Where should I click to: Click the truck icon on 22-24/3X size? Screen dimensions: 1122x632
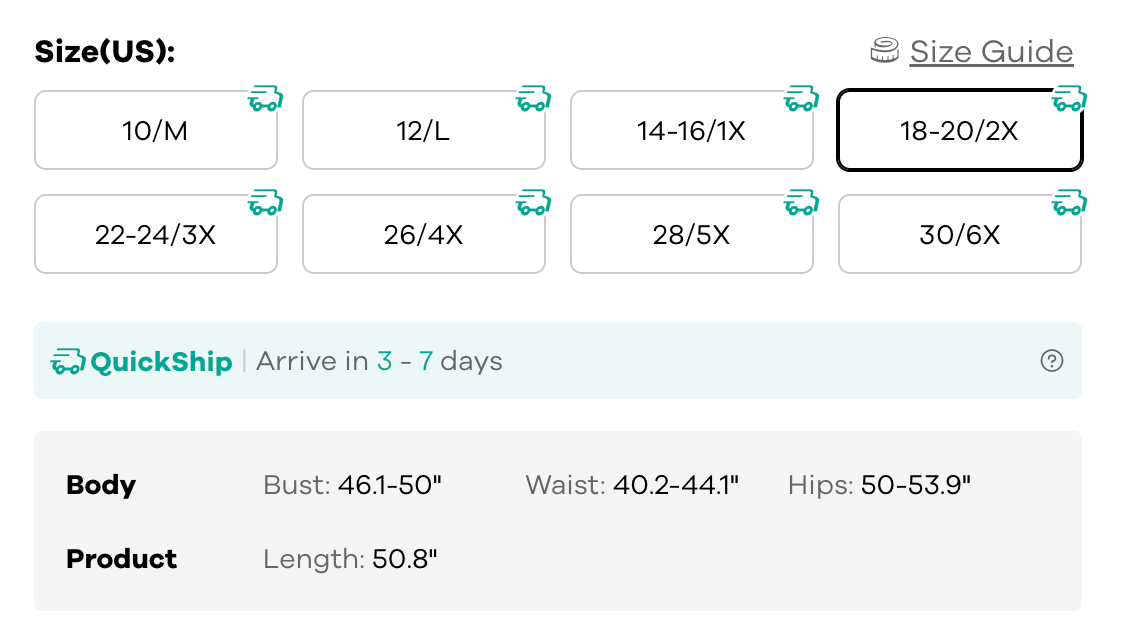(x=265, y=203)
